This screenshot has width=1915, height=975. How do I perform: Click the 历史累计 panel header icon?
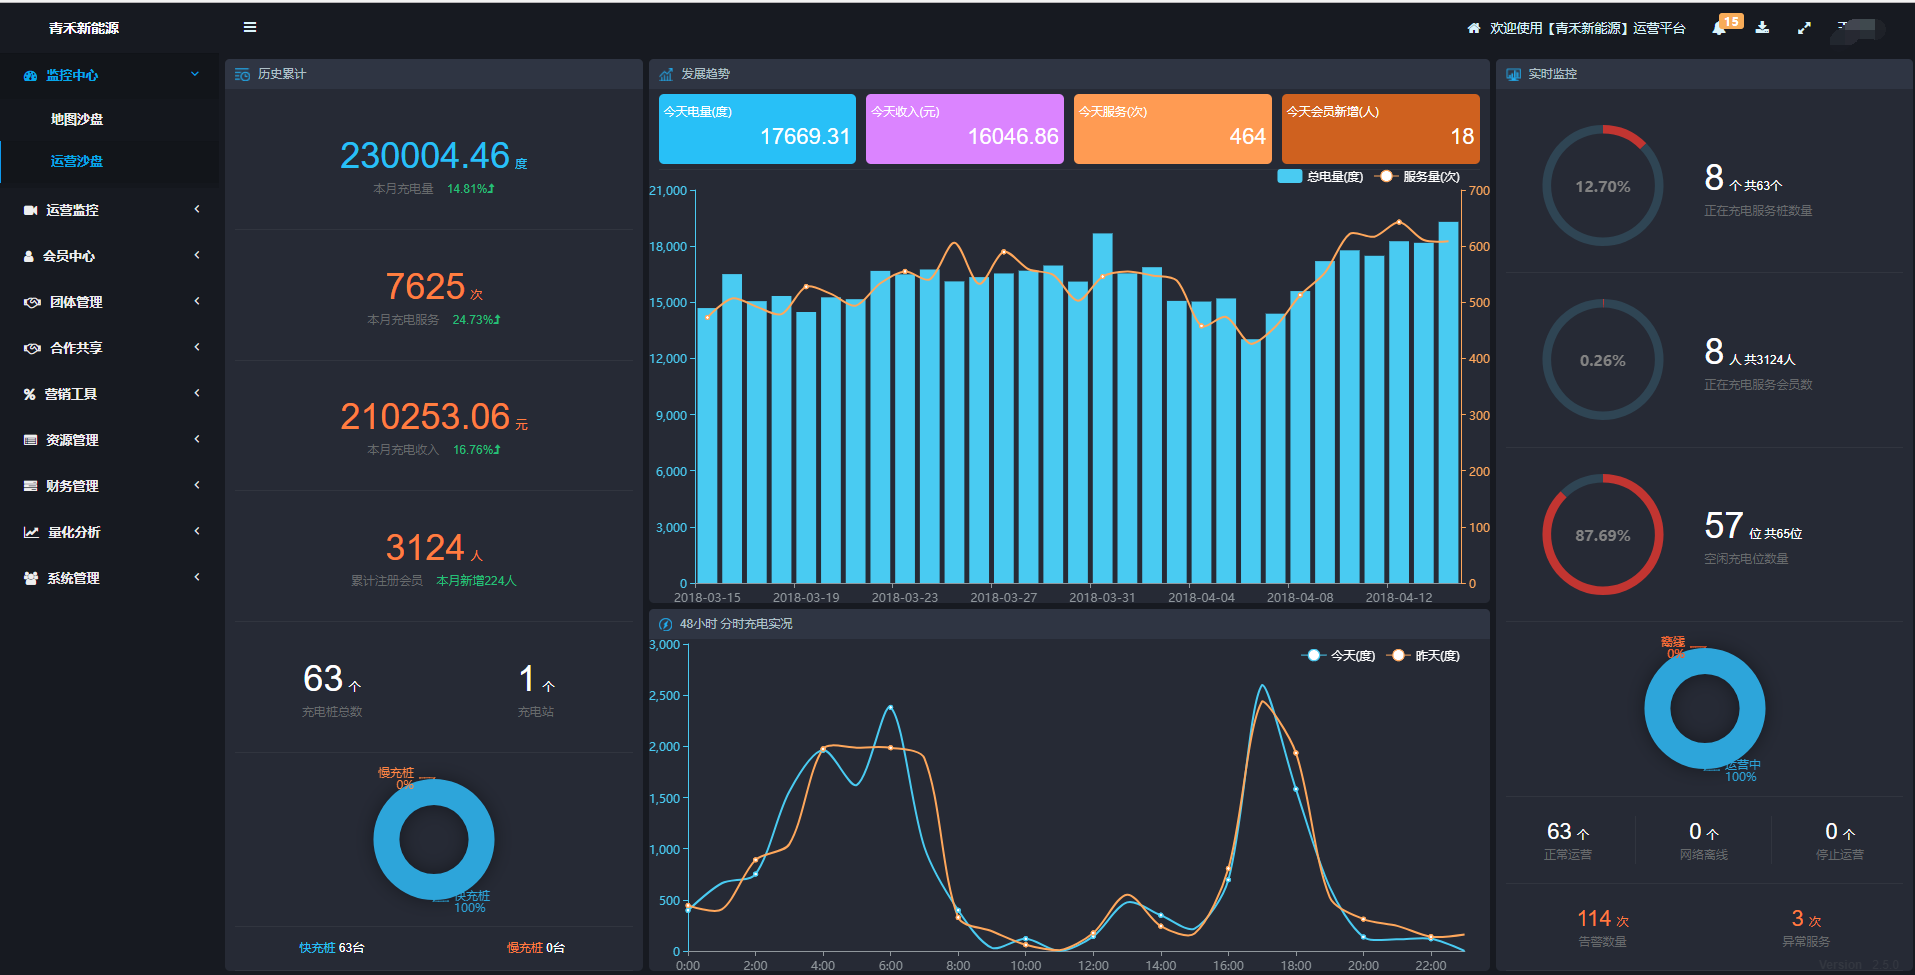point(242,74)
